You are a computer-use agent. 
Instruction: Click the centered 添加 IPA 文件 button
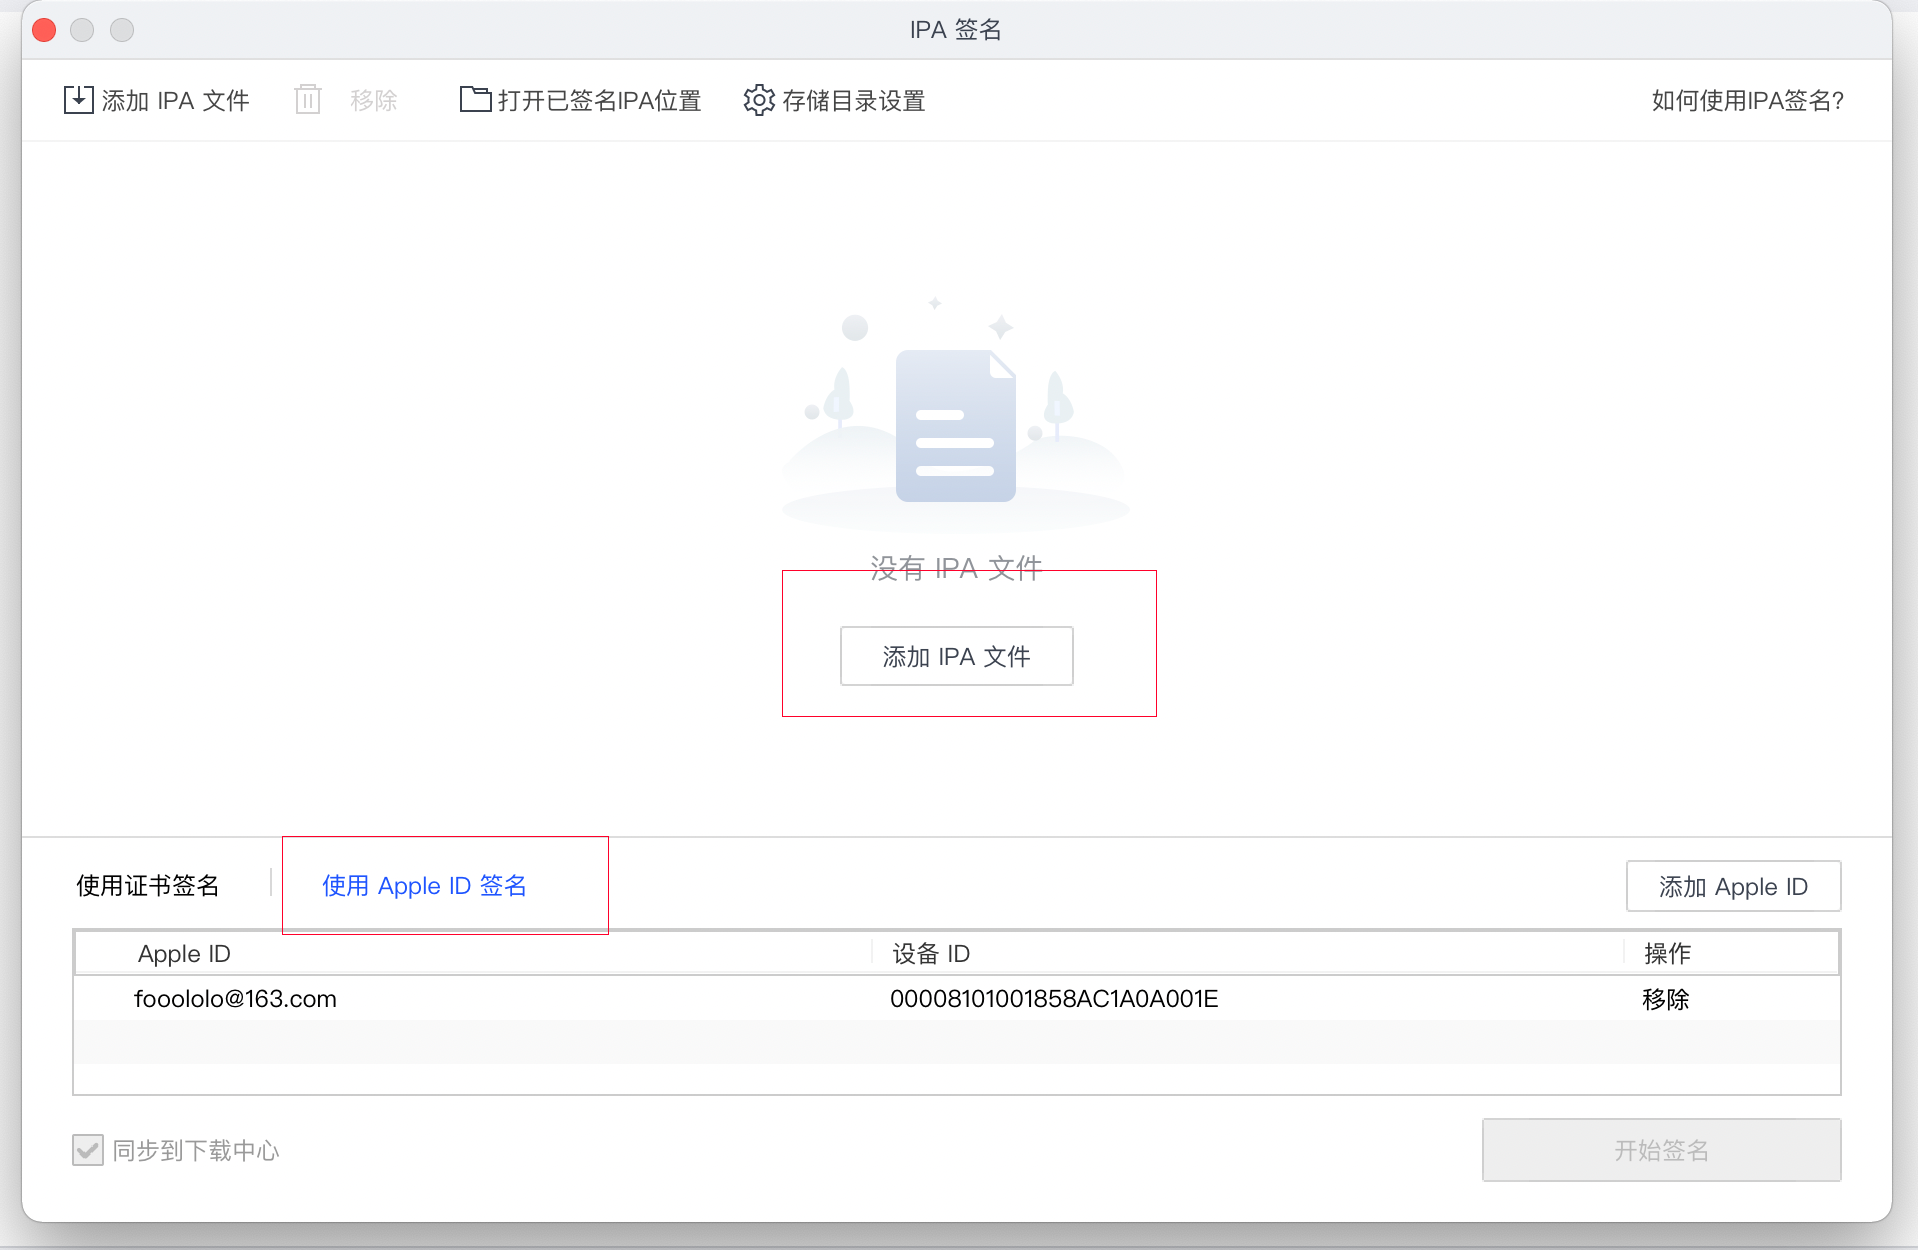[957, 656]
